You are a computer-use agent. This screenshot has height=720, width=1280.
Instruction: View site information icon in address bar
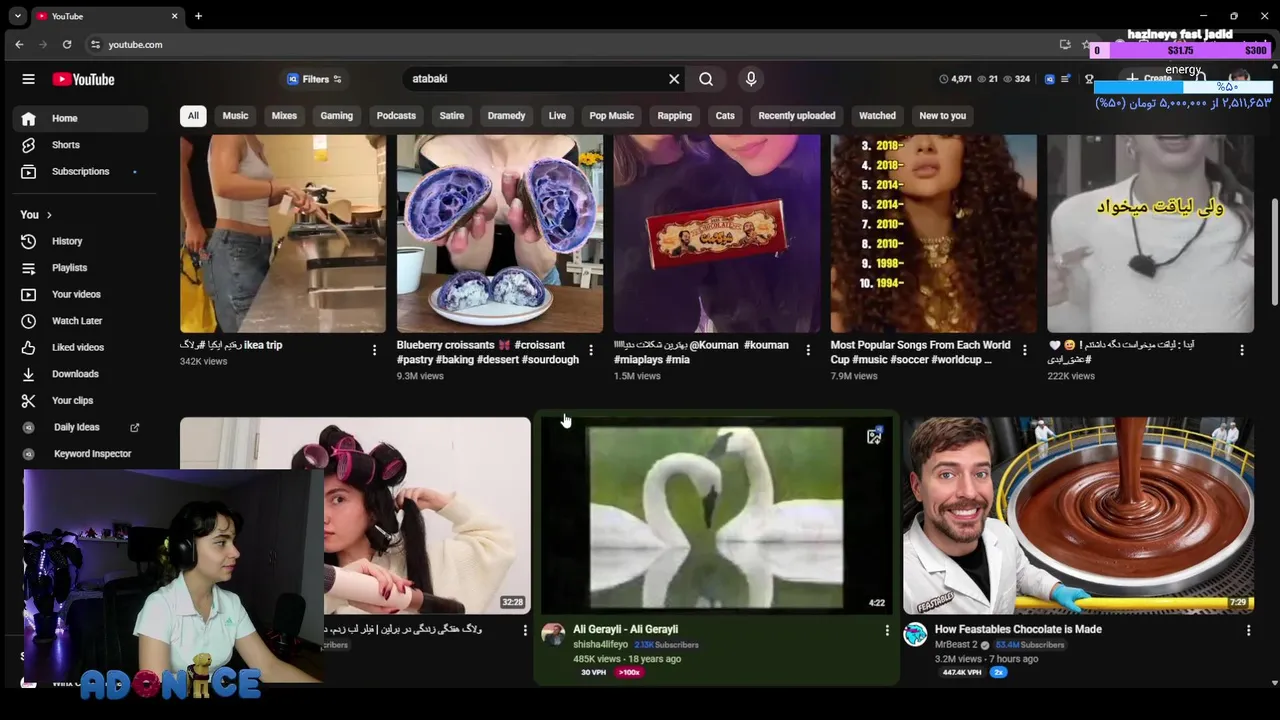95,44
